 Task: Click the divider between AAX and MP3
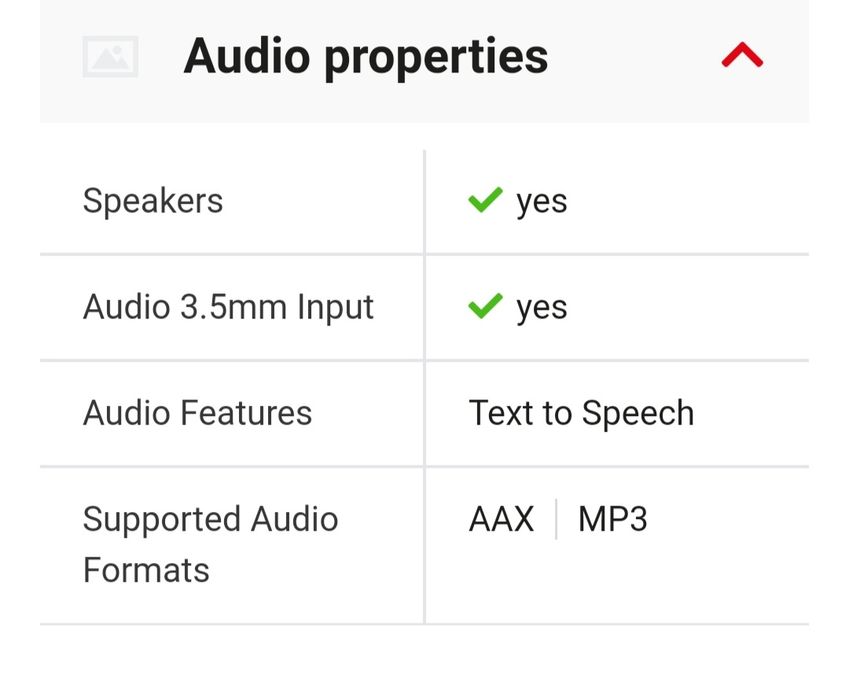pos(556,520)
